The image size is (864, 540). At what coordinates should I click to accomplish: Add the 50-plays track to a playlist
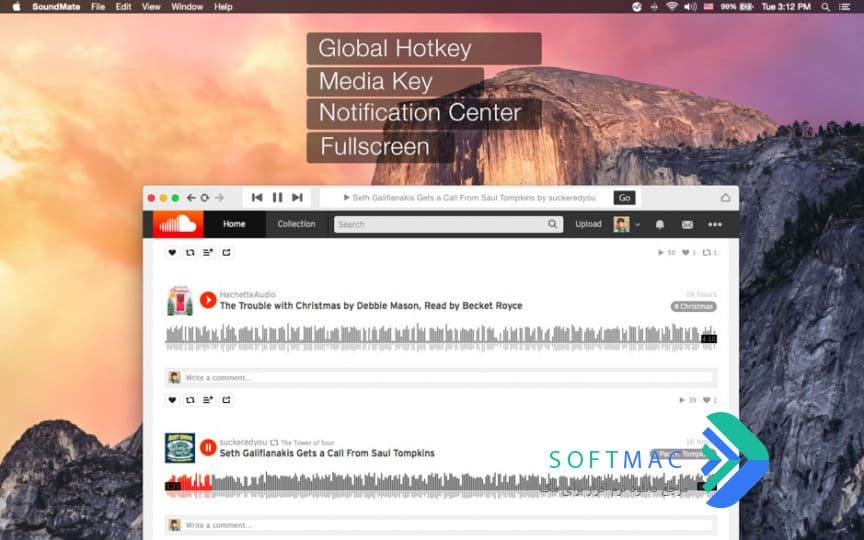click(208, 252)
